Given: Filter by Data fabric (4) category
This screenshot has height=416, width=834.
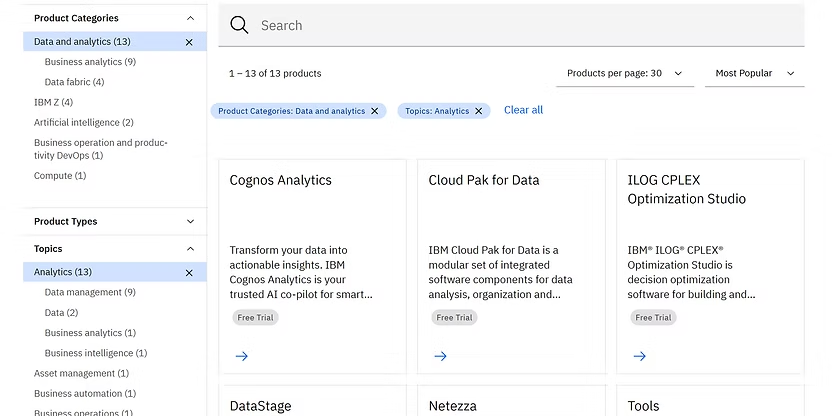Looking at the screenshot, I should point(74,82).
